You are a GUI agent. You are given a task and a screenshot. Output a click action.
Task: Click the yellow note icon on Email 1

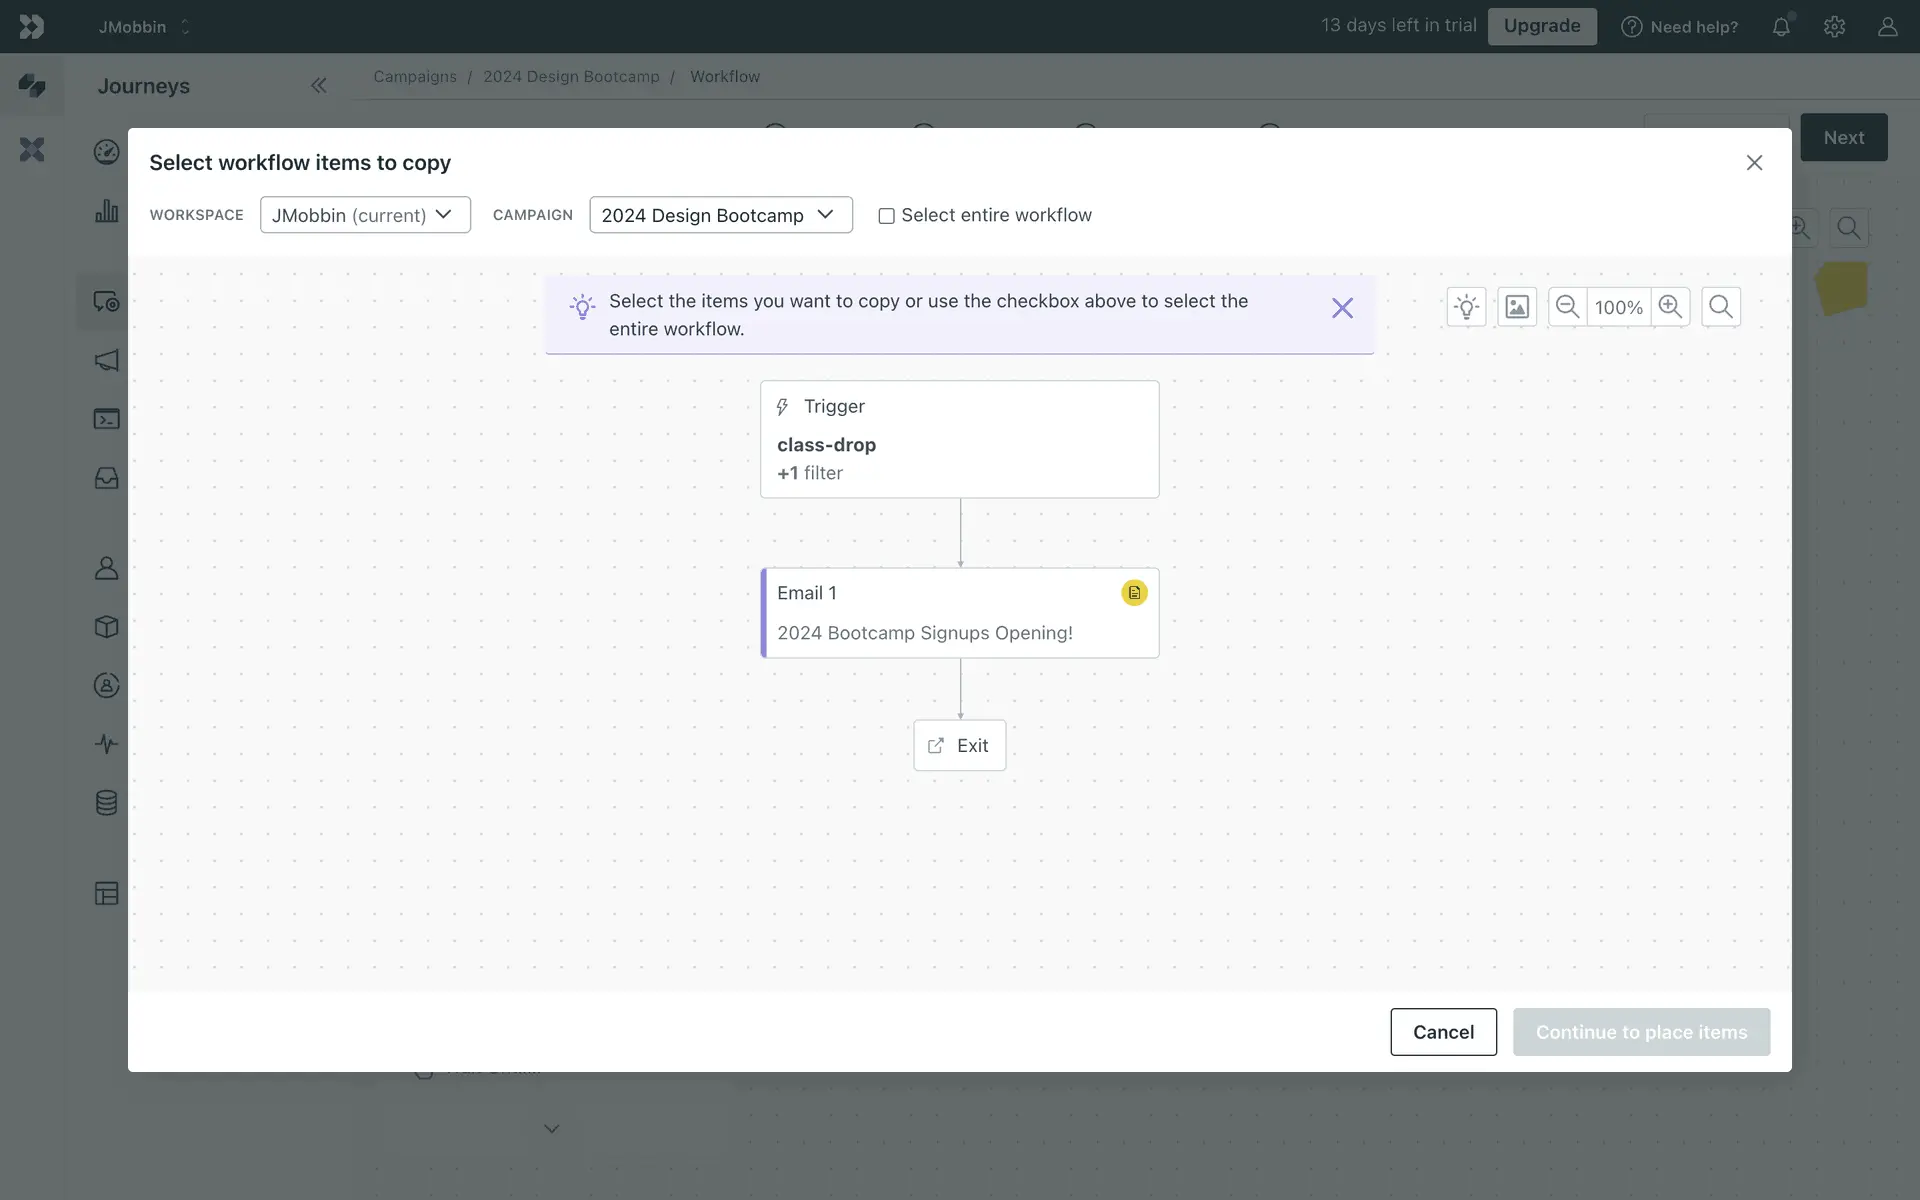pos(1134,593)
